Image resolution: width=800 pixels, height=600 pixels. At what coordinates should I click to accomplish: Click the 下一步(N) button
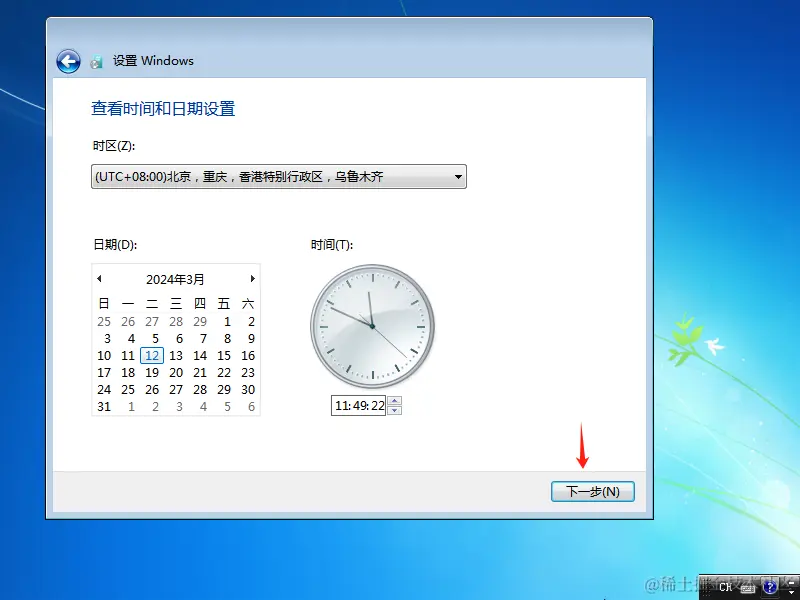tap(593, 491)
